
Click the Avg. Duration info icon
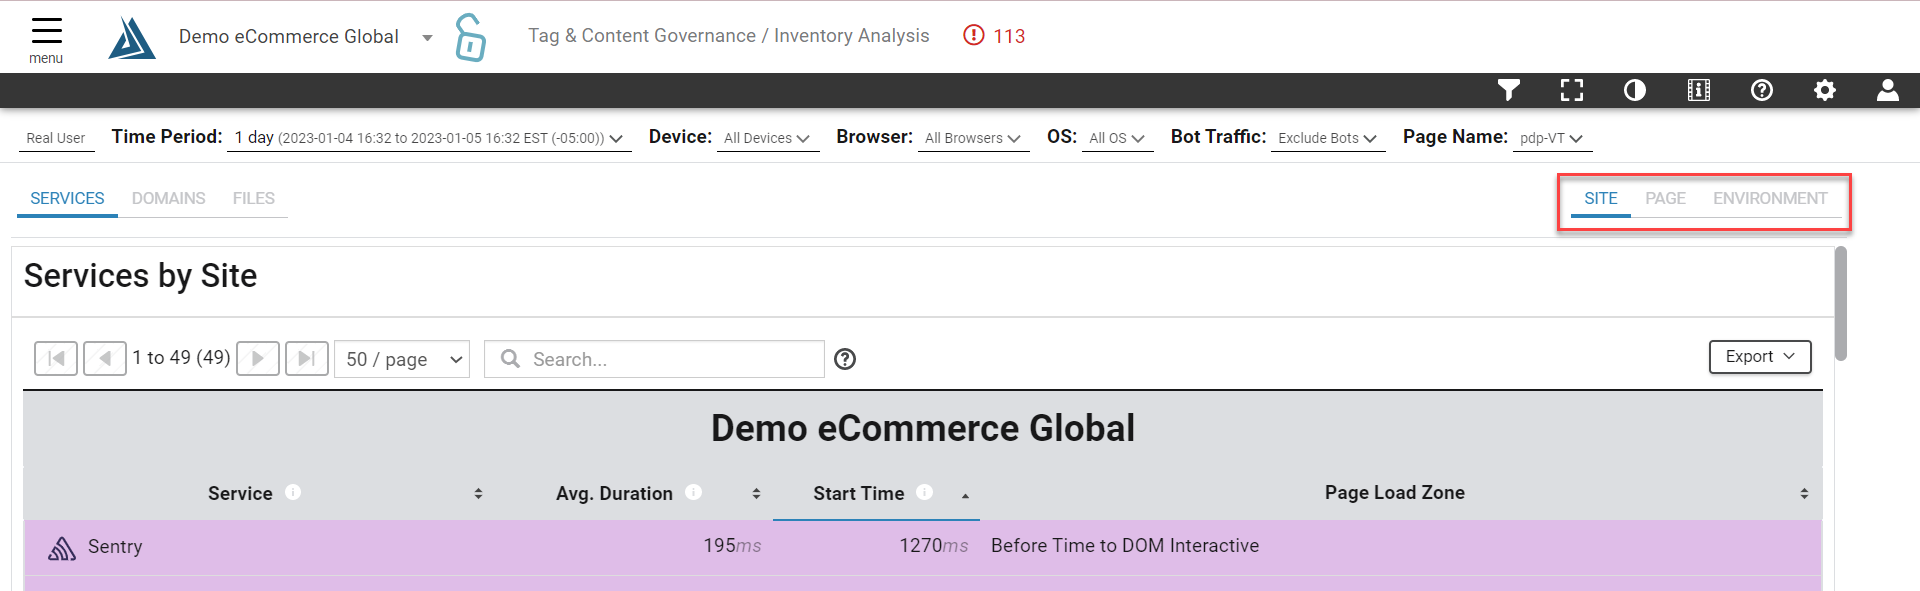click(693, 492)
